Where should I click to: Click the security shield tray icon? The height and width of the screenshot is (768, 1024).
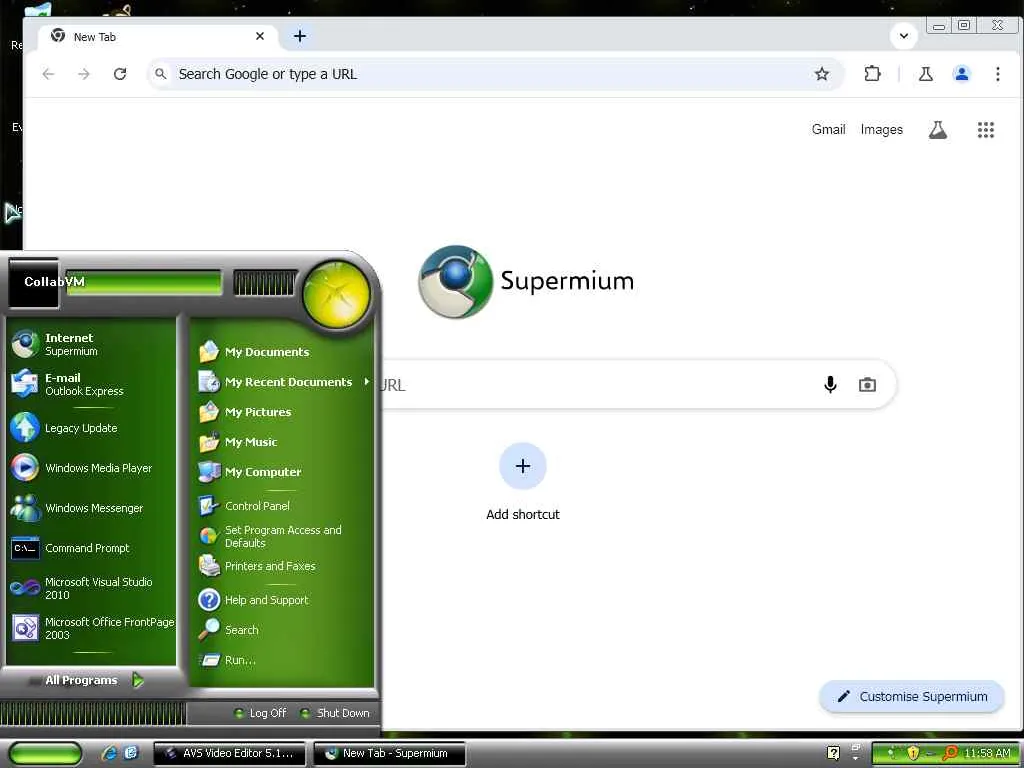pos(913,753)
